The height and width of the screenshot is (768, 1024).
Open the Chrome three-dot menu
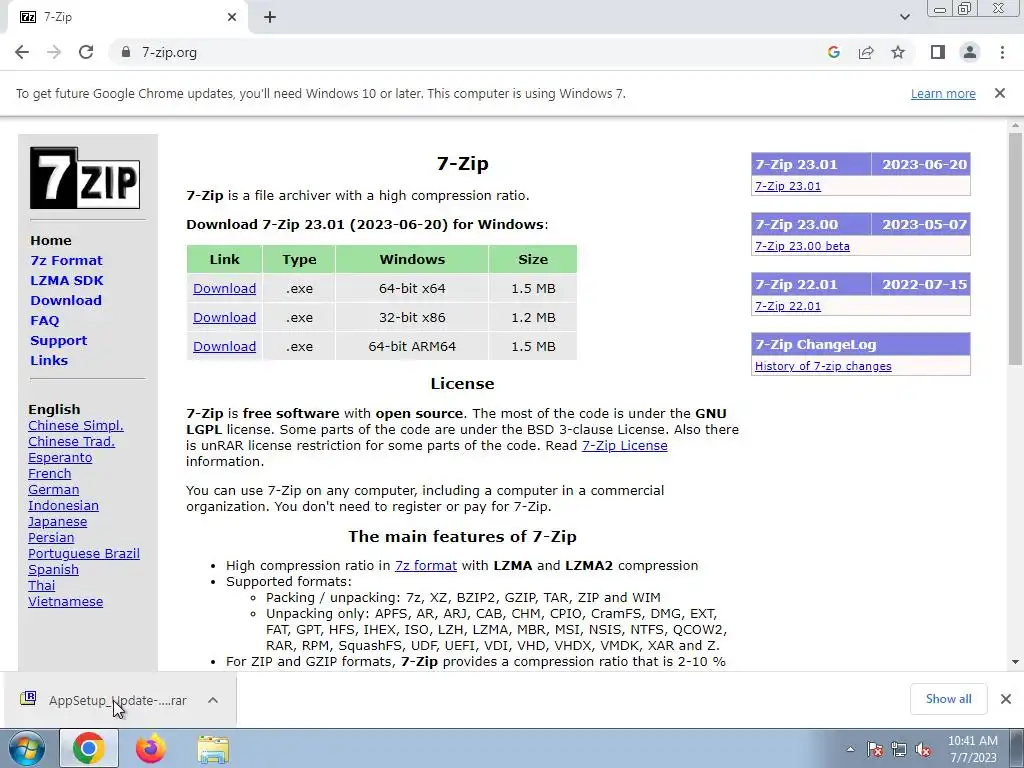1002,52
